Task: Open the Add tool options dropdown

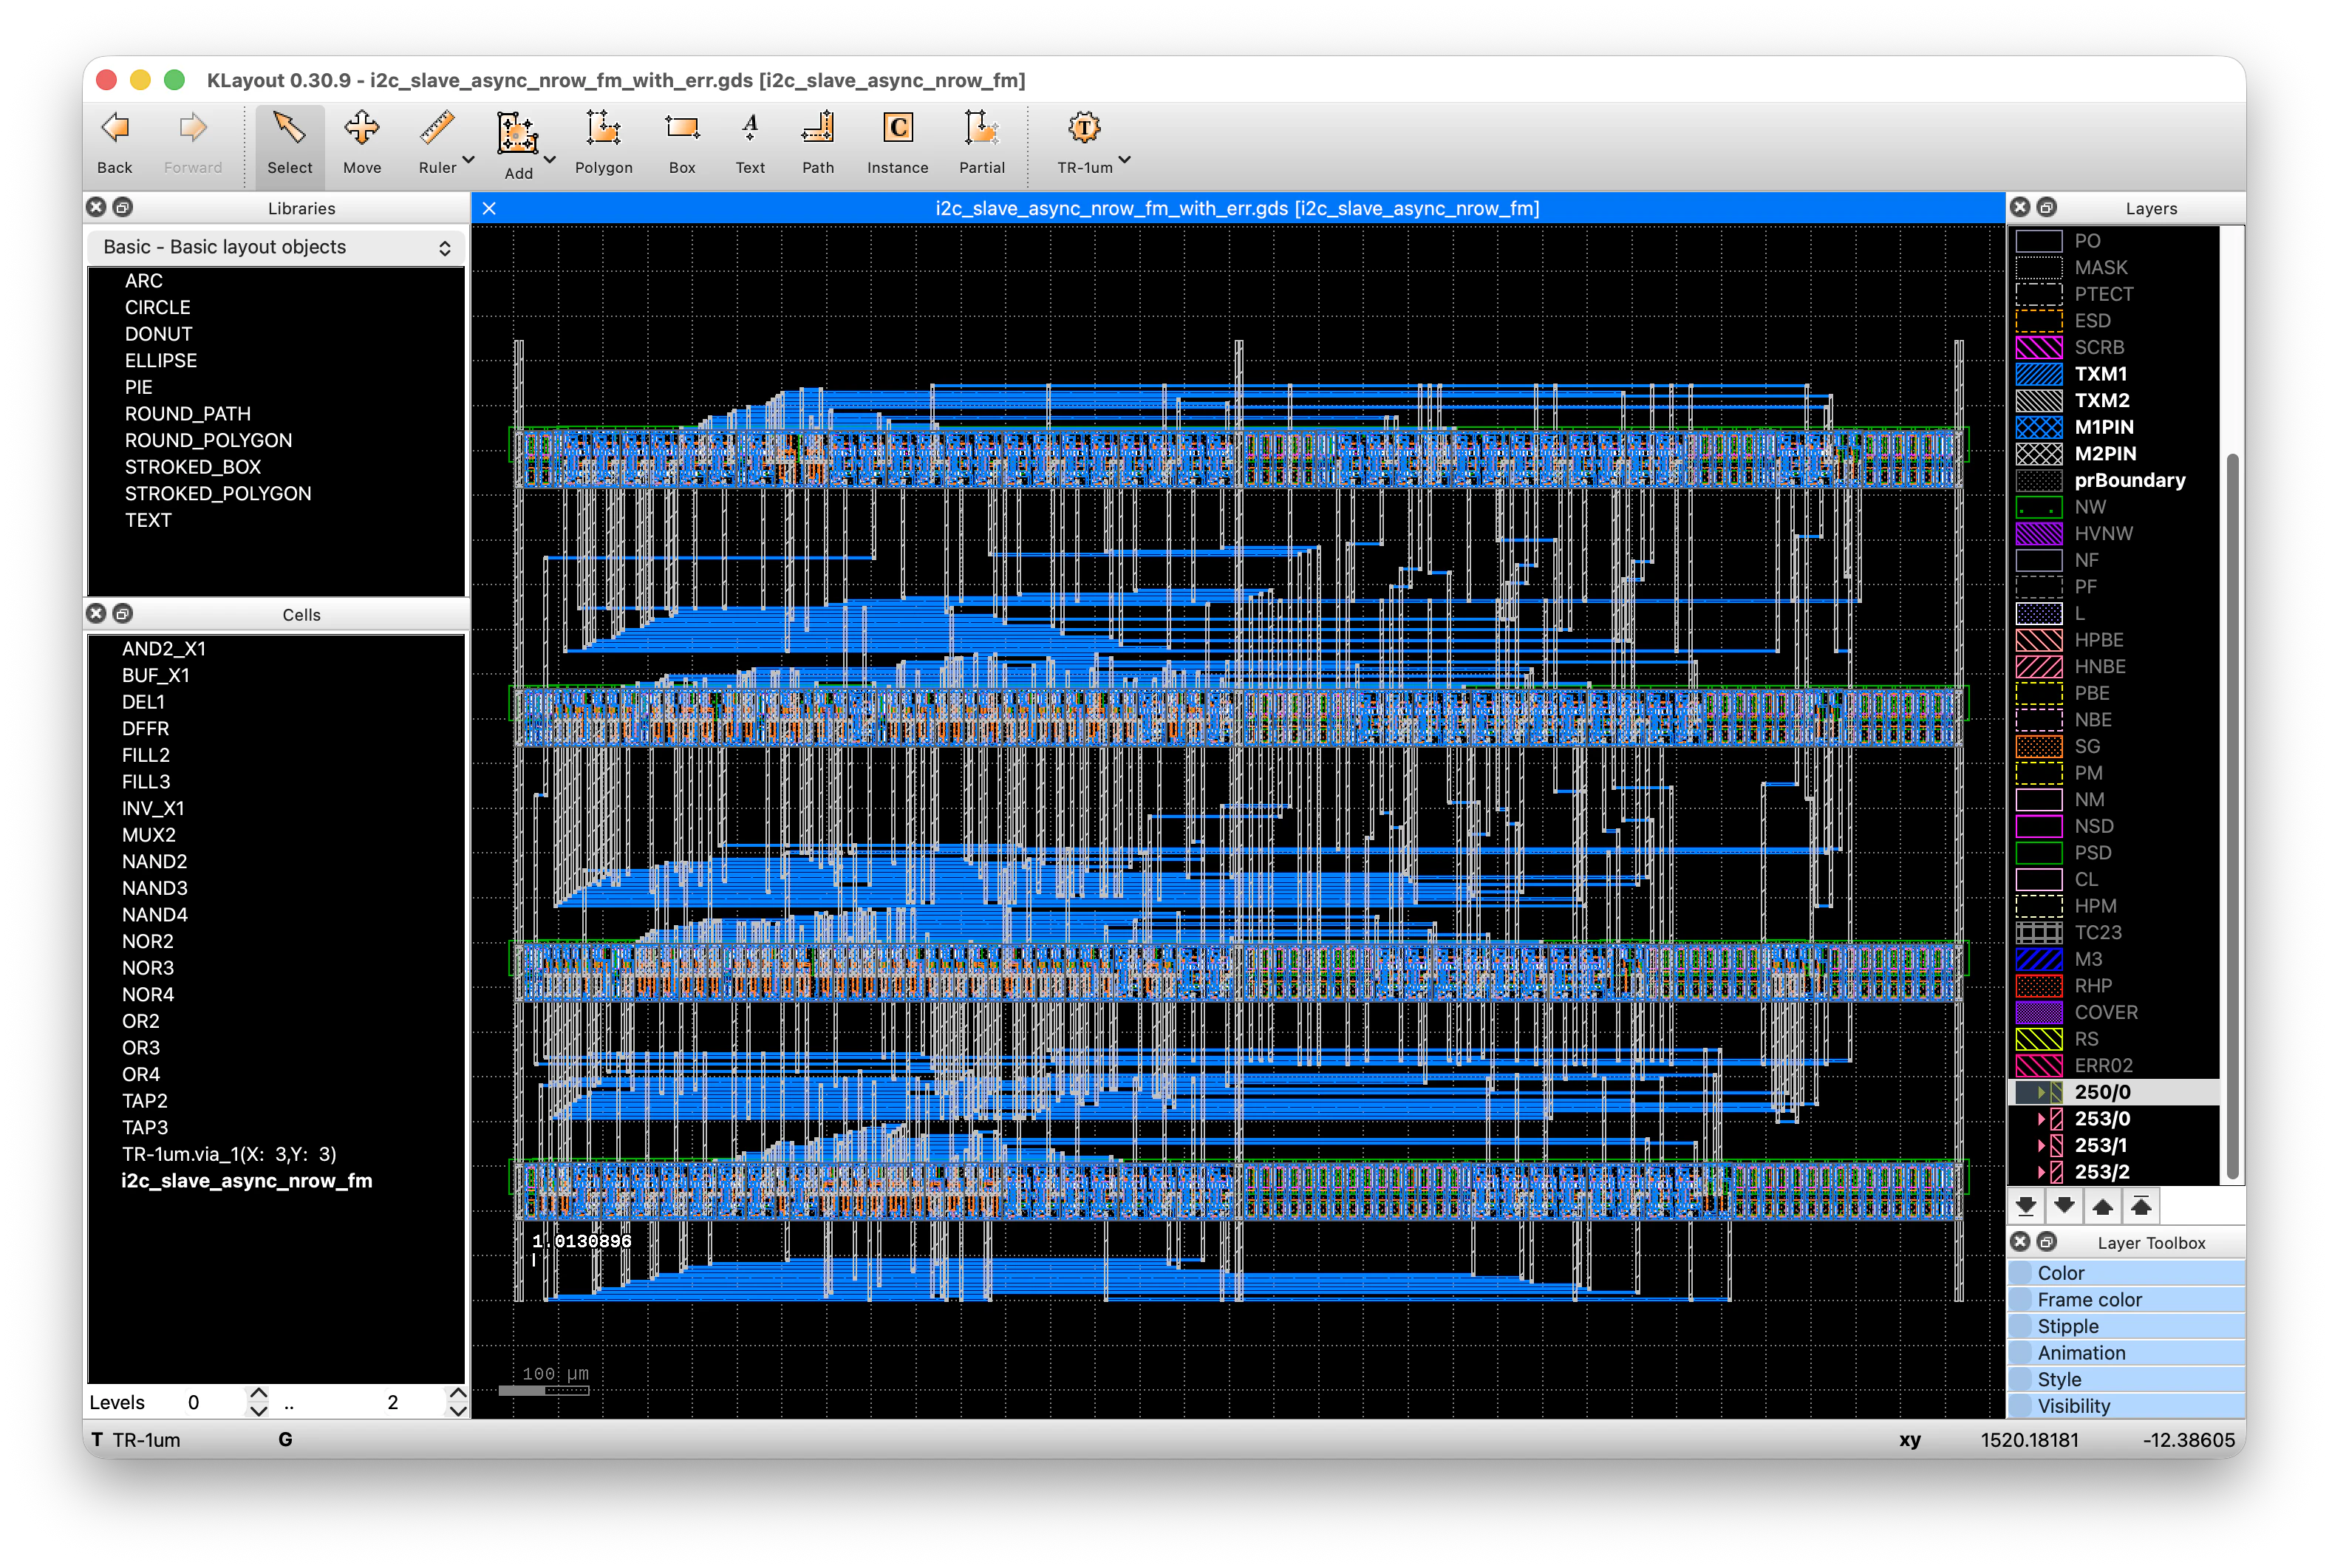Action: pyautogui.click(x=549, y=160)
